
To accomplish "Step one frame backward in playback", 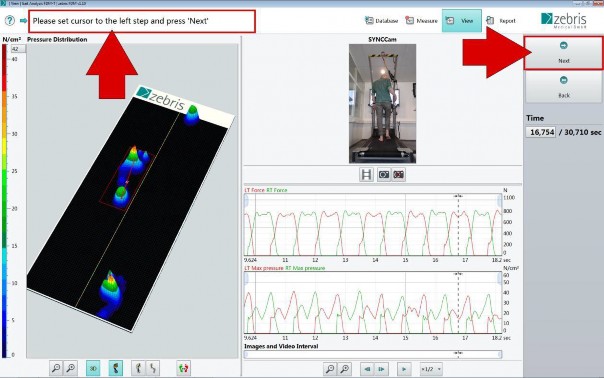I will point(367,369).
